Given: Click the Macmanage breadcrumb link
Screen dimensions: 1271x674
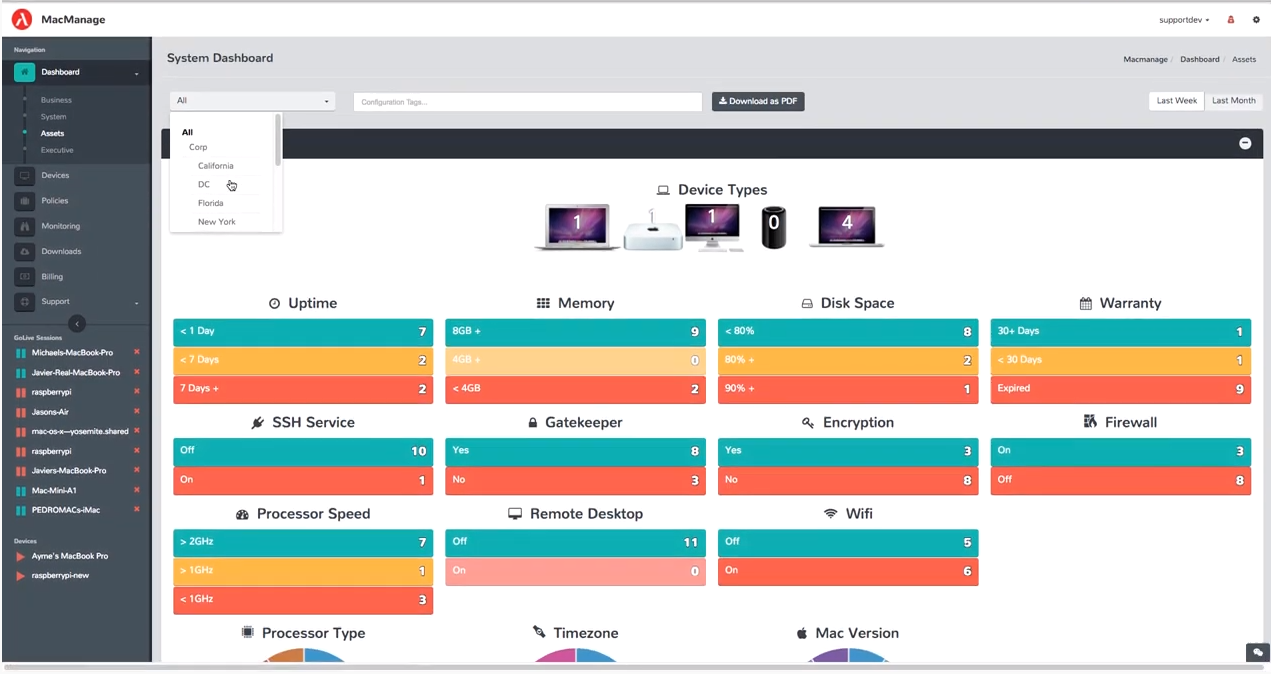Looking at the screenshot, I should pos(1145,59).
